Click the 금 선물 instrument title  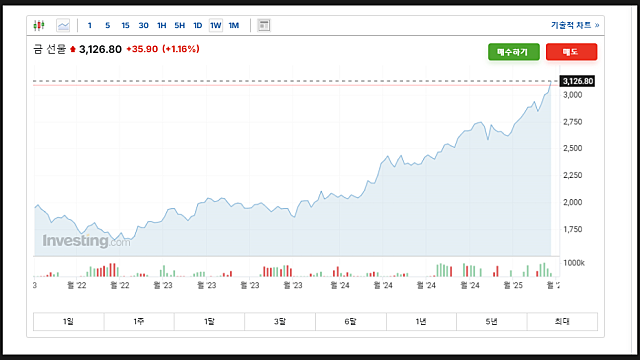(49, 49)
